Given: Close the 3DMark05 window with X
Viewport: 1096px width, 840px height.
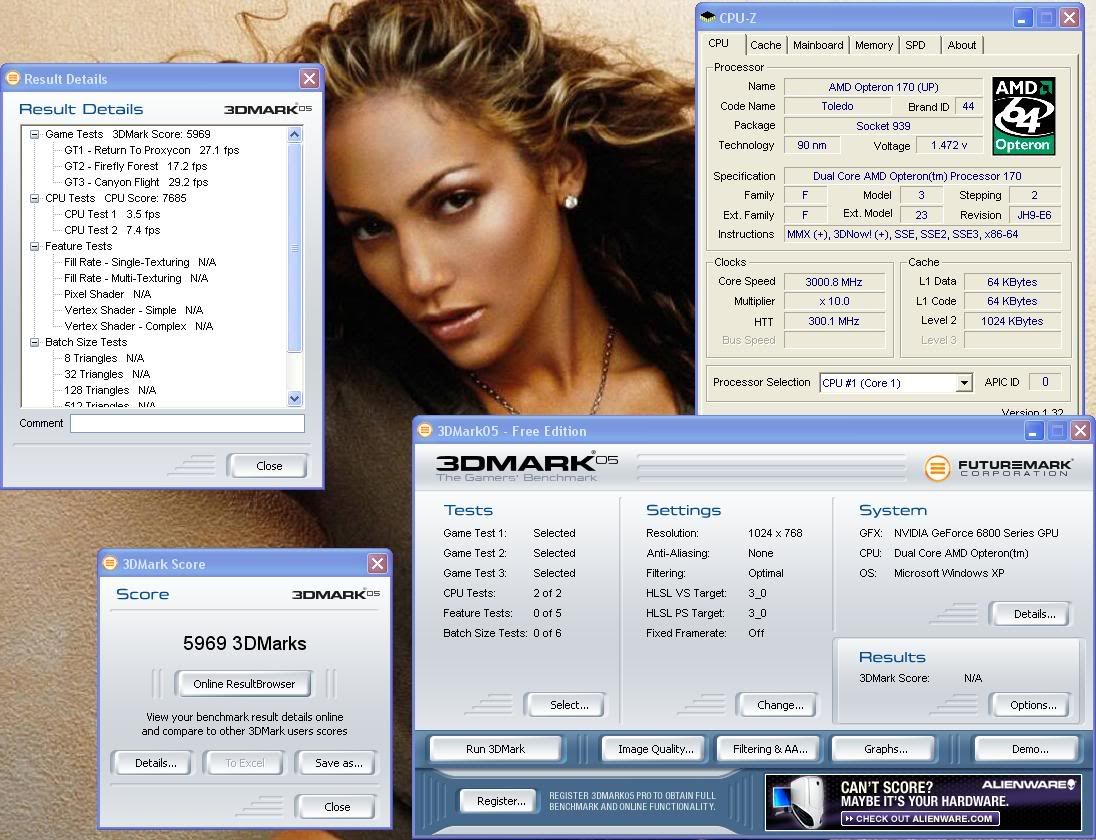Looking at the screenshot, I should coord(1080,430).
